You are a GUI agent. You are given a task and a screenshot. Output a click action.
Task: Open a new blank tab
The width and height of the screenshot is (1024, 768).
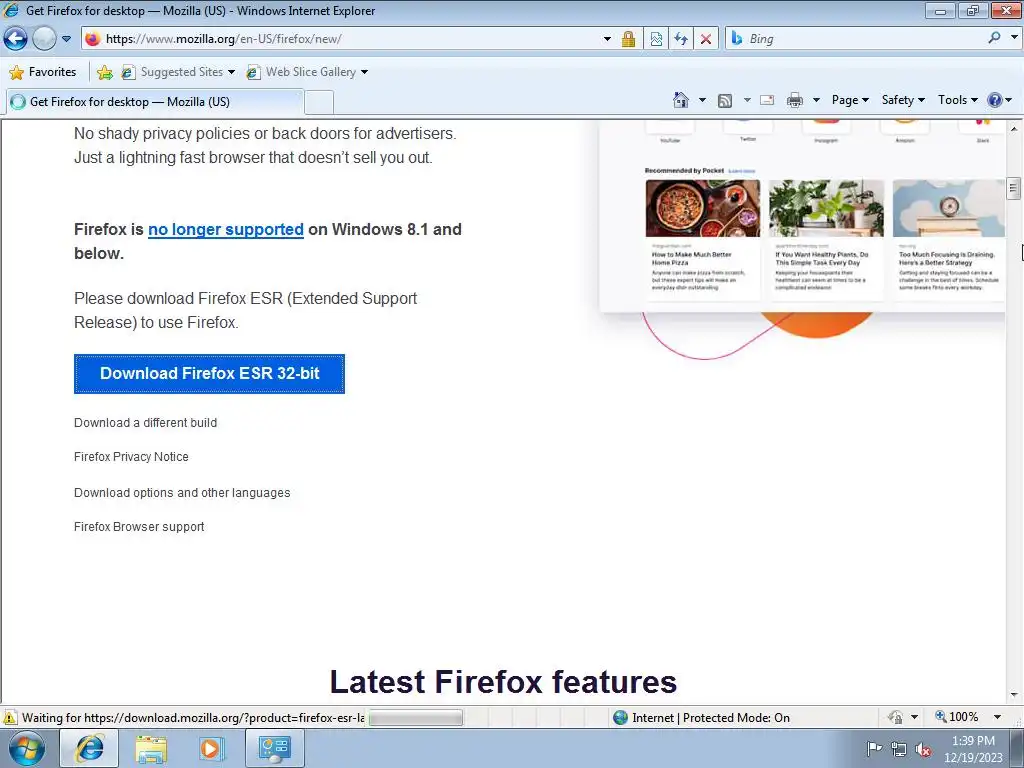tap(319, 103)
